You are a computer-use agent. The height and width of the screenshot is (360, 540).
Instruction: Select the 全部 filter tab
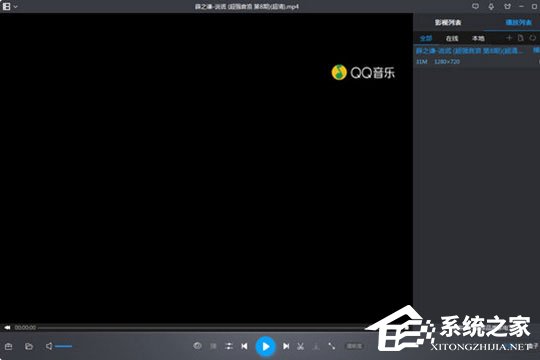pyautogui.click(x=426, y=38)
